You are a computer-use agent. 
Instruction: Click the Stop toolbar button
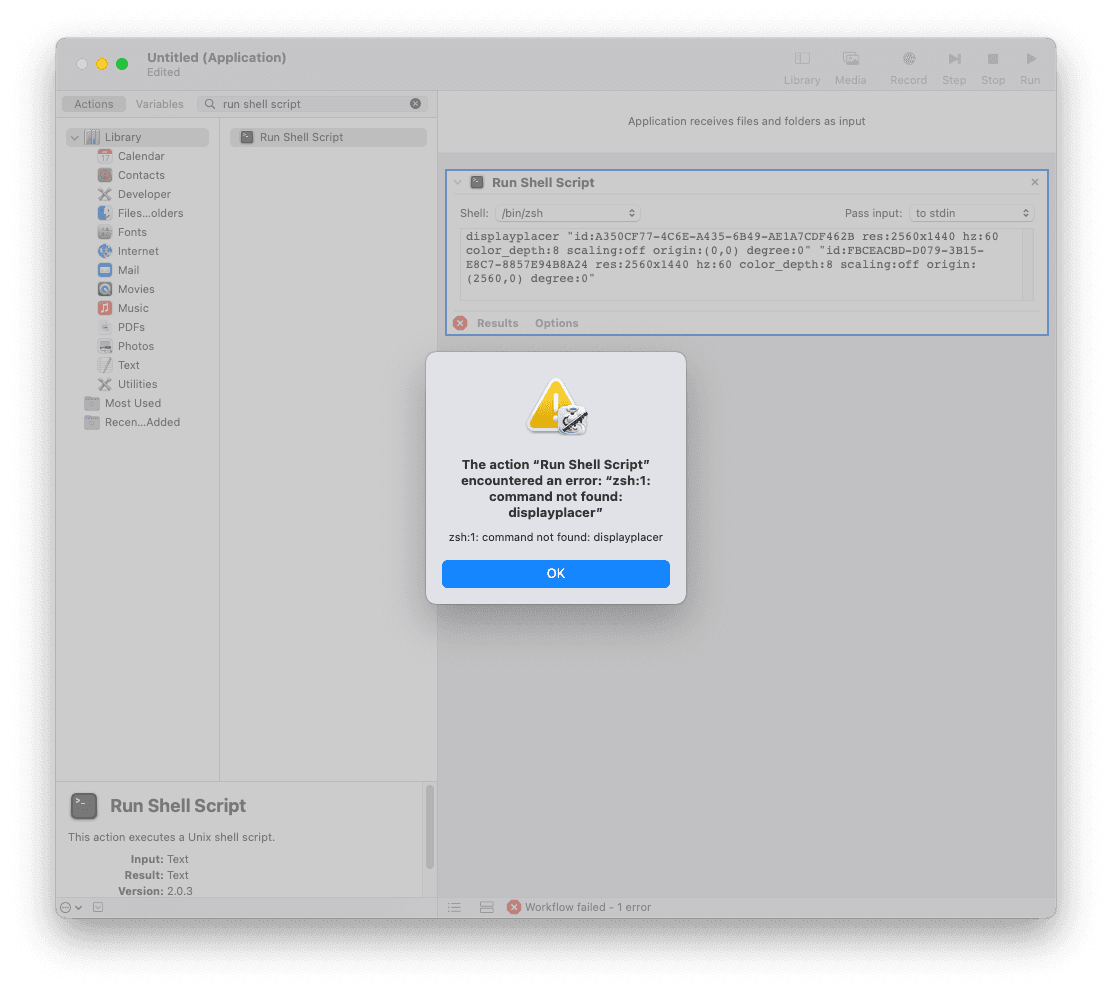(993, 67)
